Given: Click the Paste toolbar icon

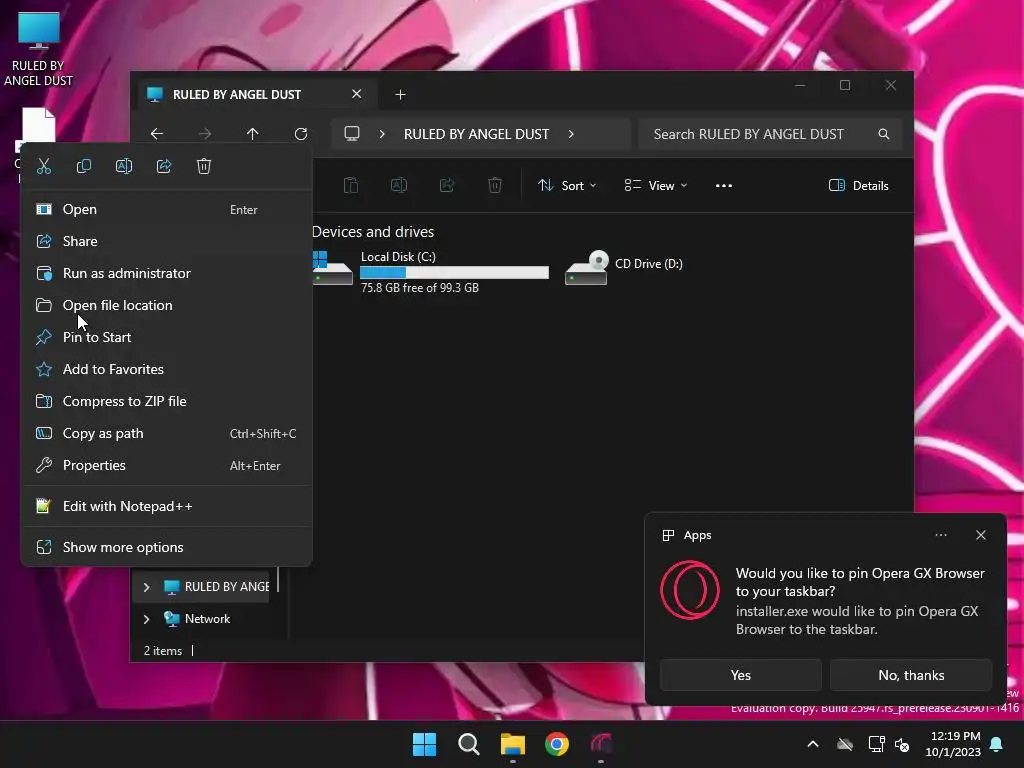Looking at the screenshot, I should [x=351, y=185].
